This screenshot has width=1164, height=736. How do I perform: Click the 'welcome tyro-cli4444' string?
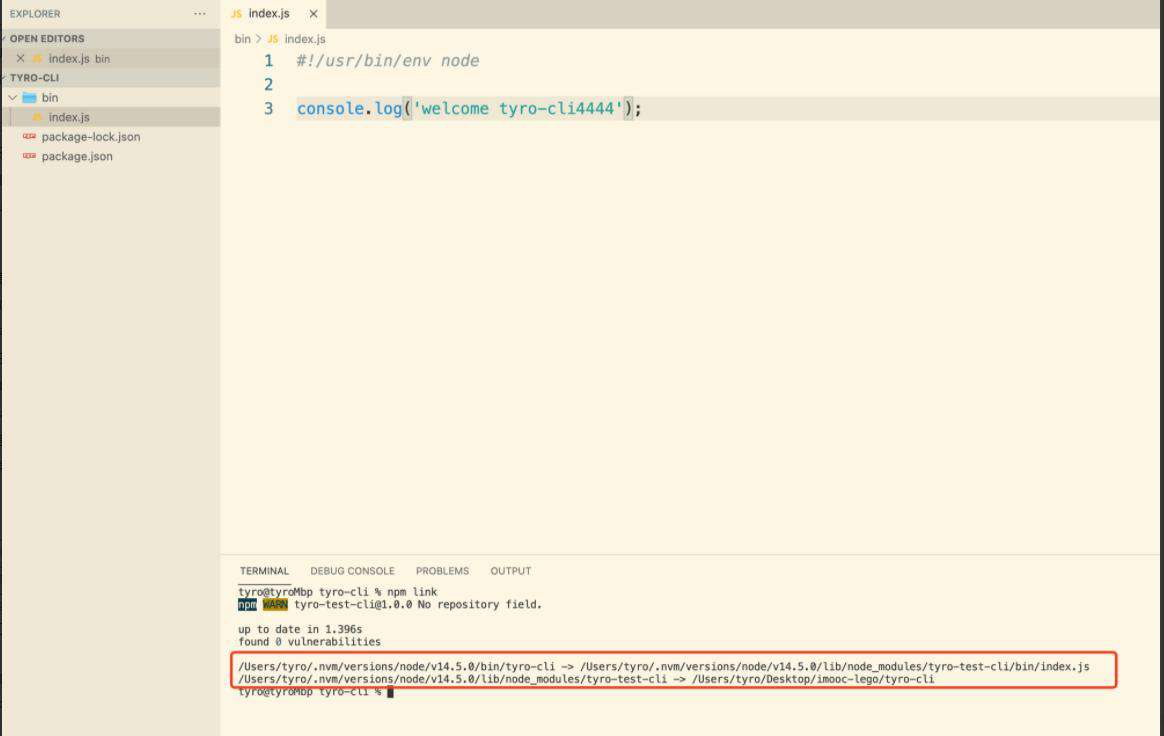click(518, 108)
